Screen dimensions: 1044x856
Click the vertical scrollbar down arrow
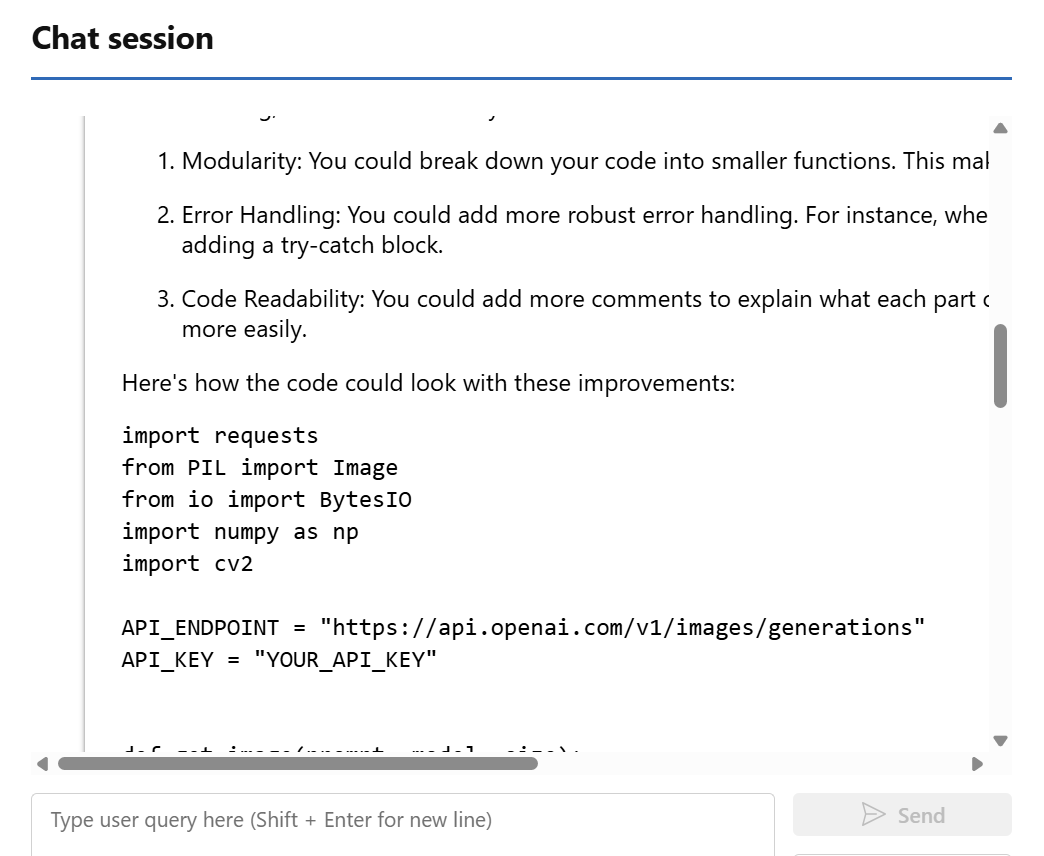coord(1000,740)
